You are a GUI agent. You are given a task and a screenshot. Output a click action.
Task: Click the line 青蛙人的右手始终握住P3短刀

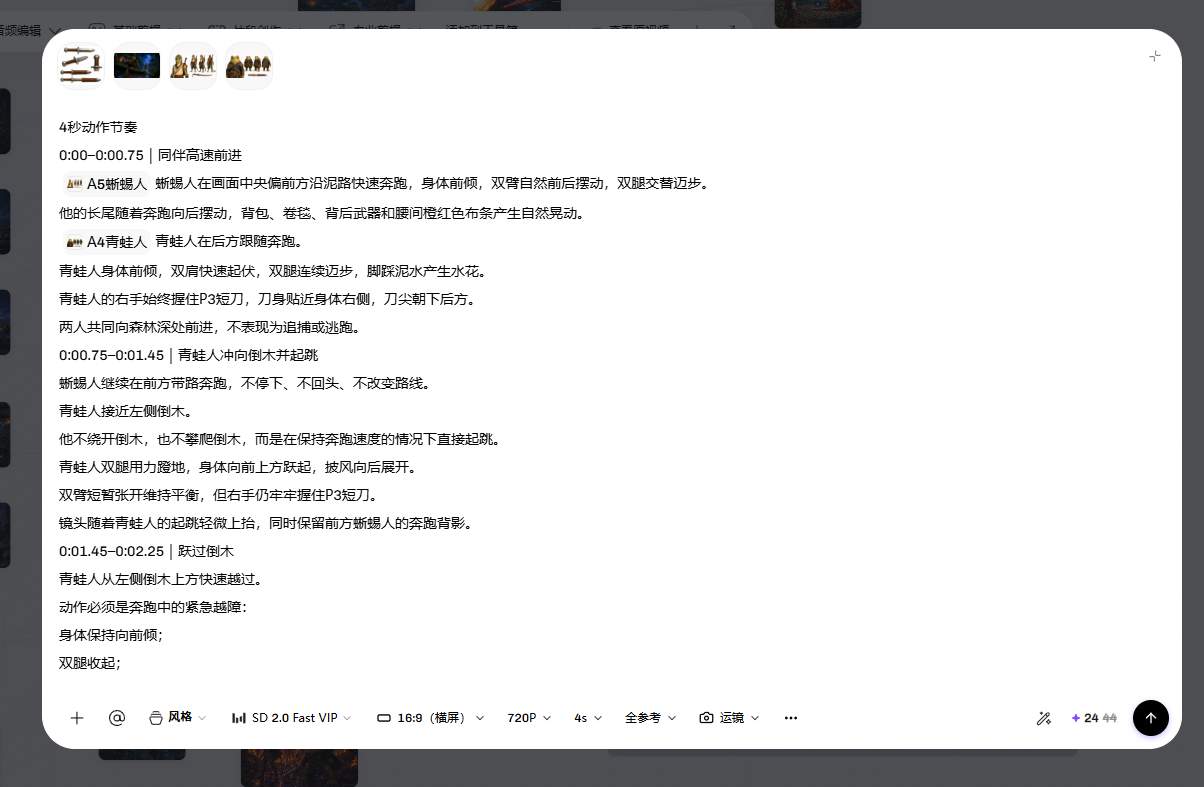267,299
